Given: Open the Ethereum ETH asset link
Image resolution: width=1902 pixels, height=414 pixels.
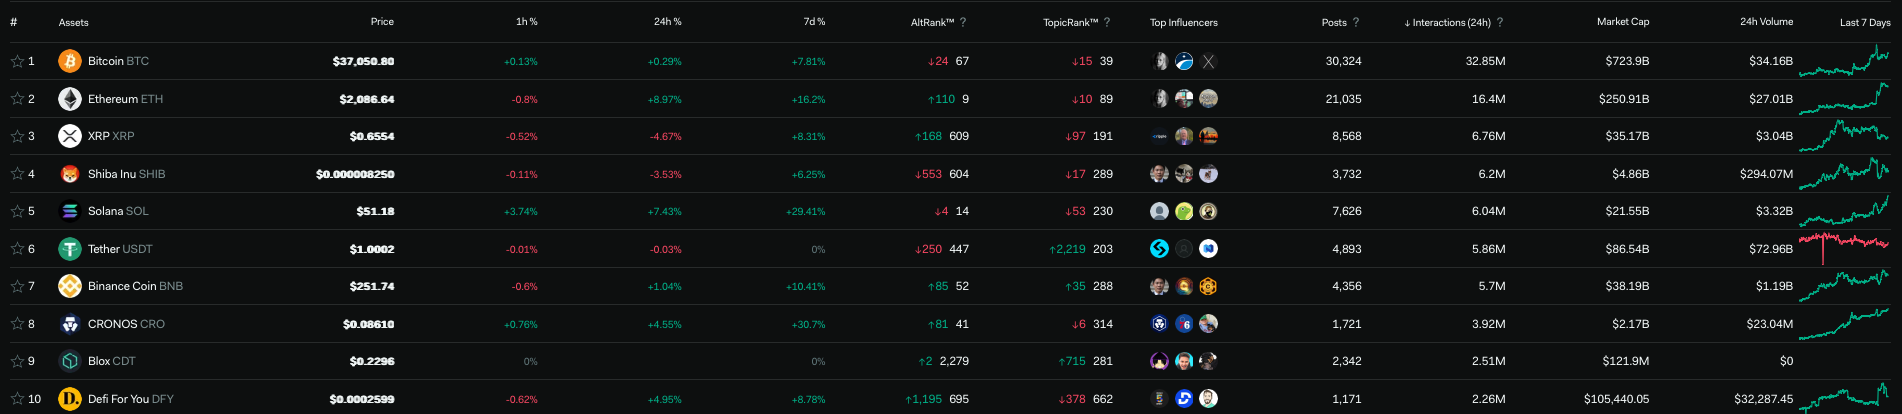Looking at the screenshot, I should 125,99.
